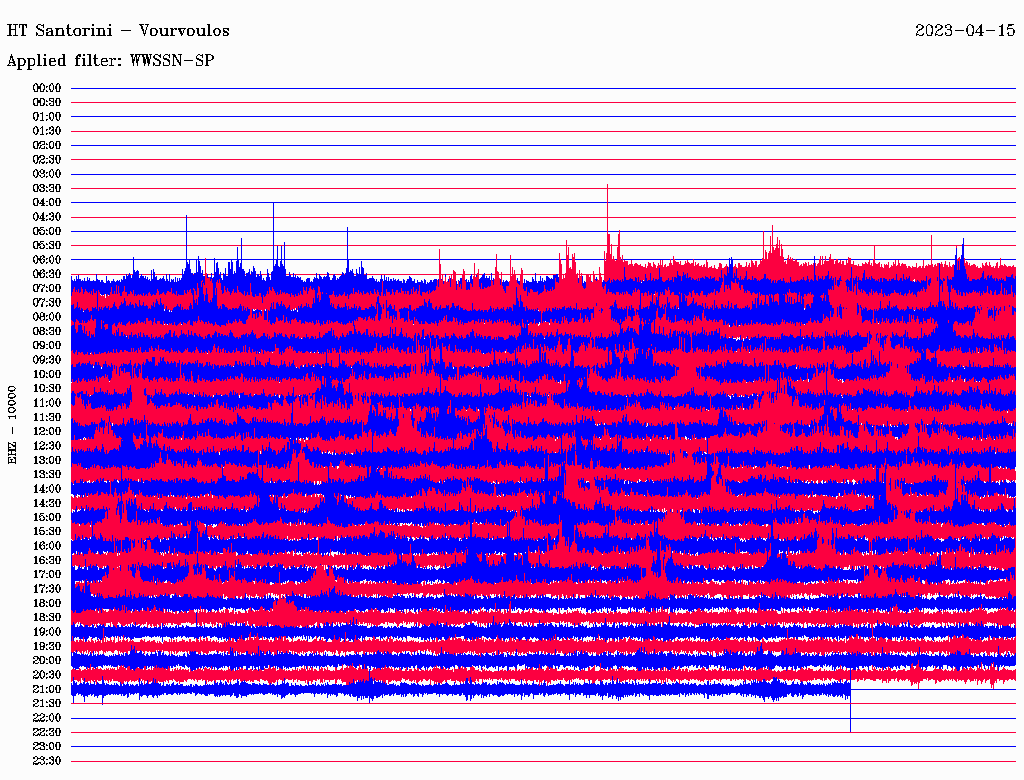Click the 18:00 time label
Image resolution: width=1024 pixels, height=780 pixels.
(47, 603)
